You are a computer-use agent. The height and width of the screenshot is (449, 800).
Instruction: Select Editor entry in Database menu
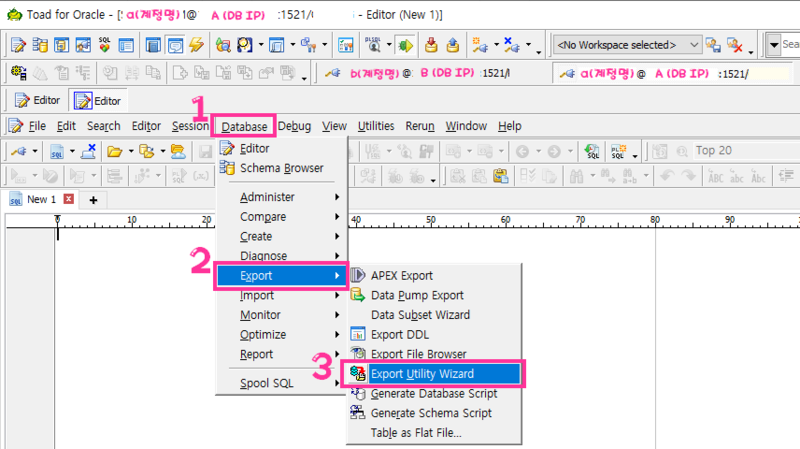click(x=281, y=148)
